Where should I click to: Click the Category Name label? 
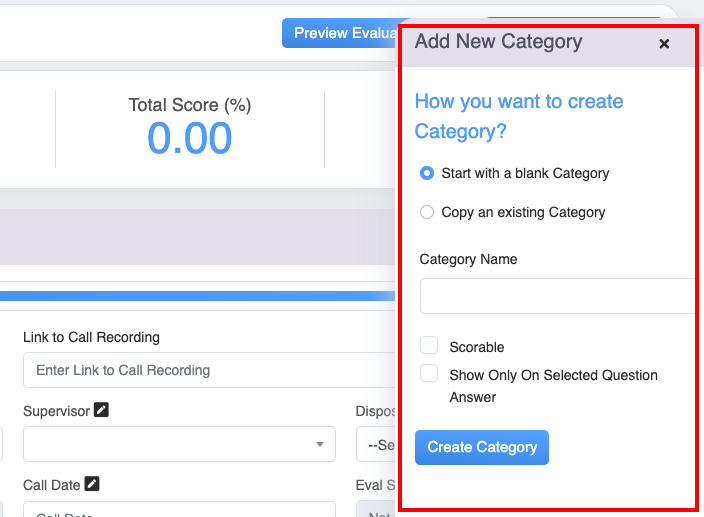click(x=468, y=259)
